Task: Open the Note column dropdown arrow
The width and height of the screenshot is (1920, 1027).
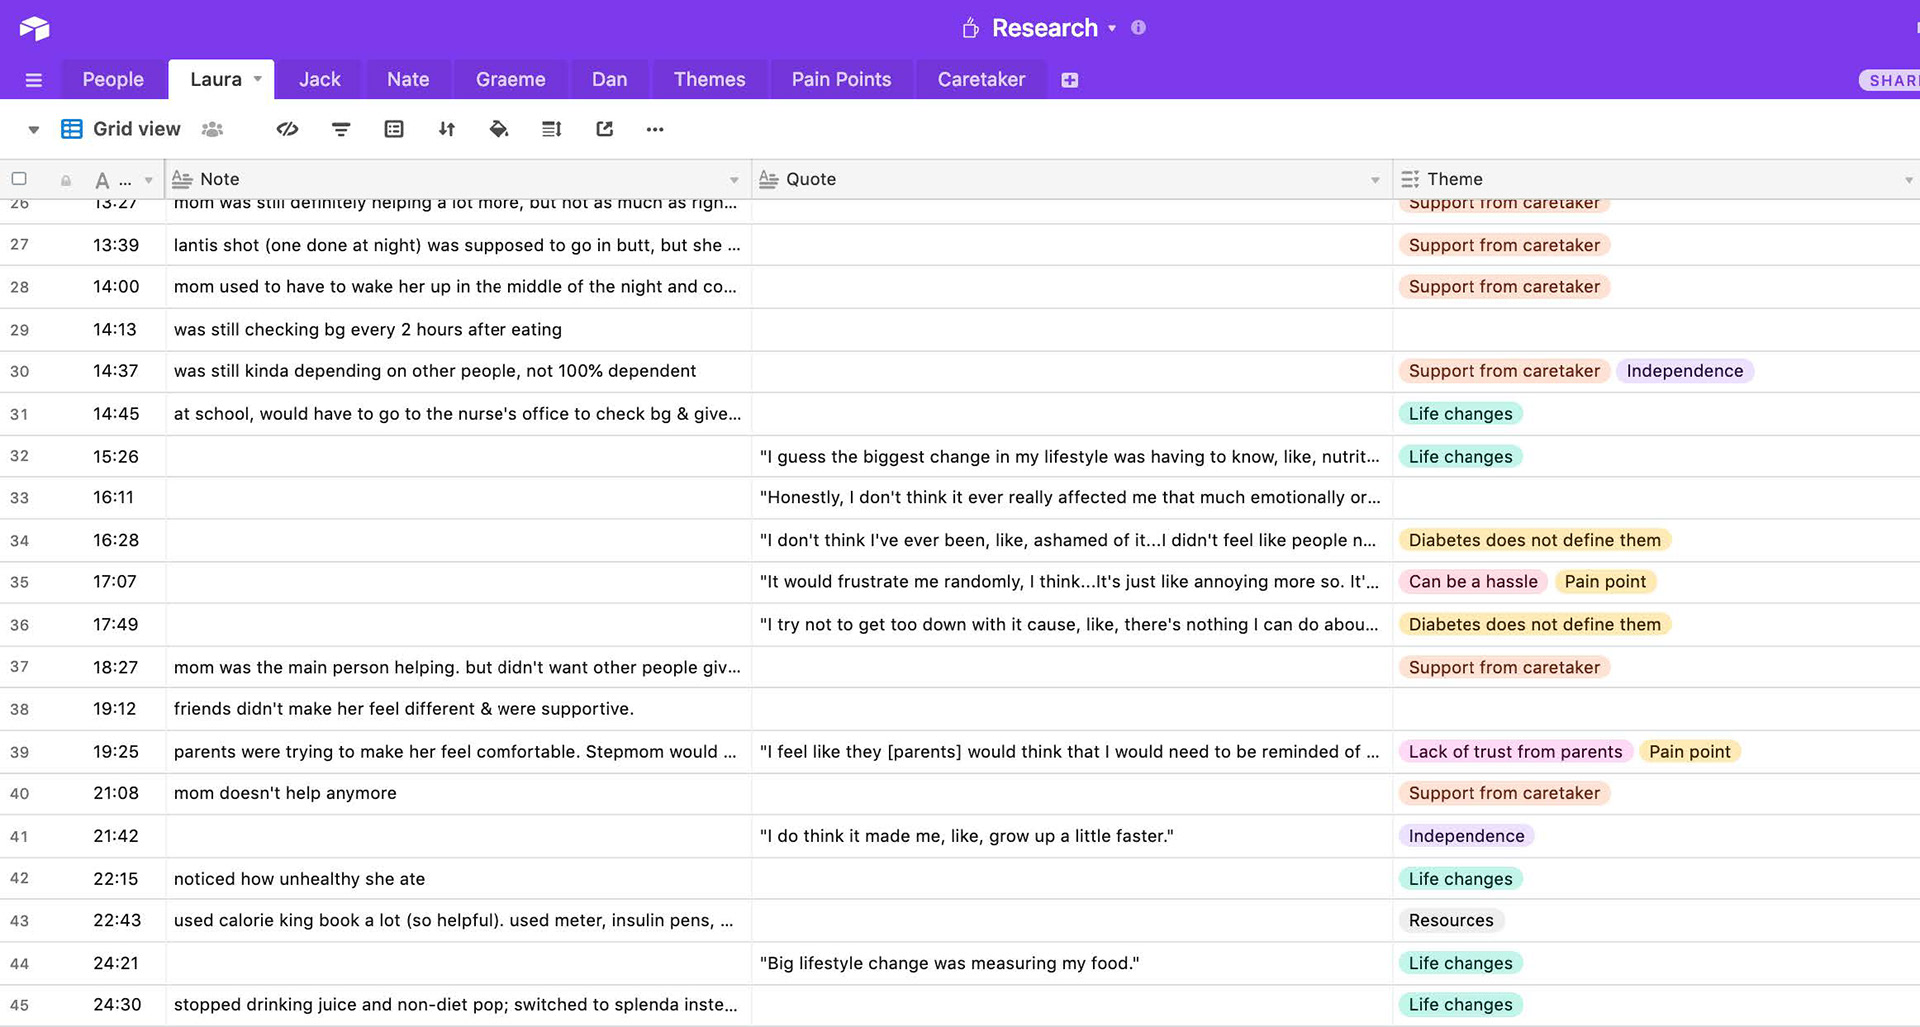Action: 734,180
